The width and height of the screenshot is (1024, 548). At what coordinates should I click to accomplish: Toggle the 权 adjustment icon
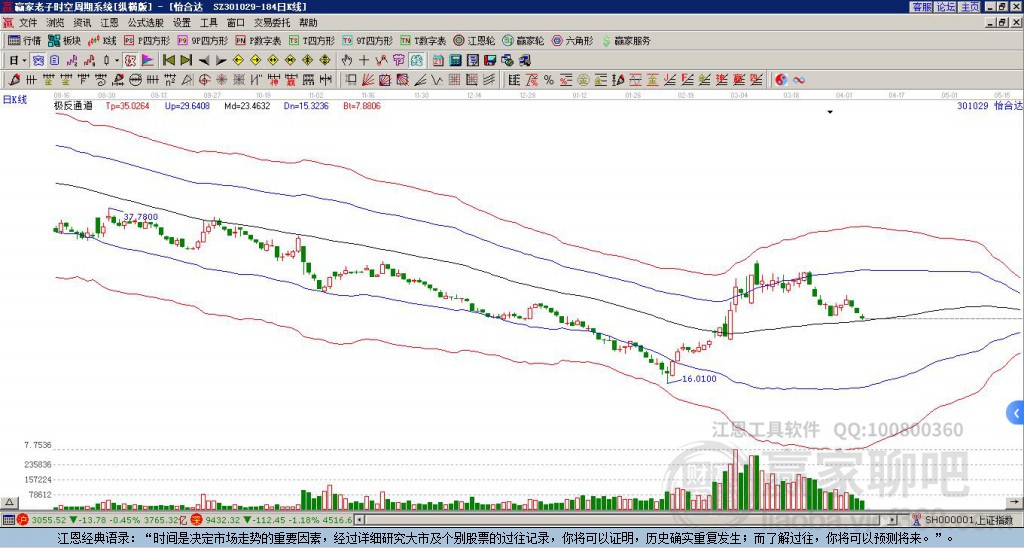click(x=130, y=61)
